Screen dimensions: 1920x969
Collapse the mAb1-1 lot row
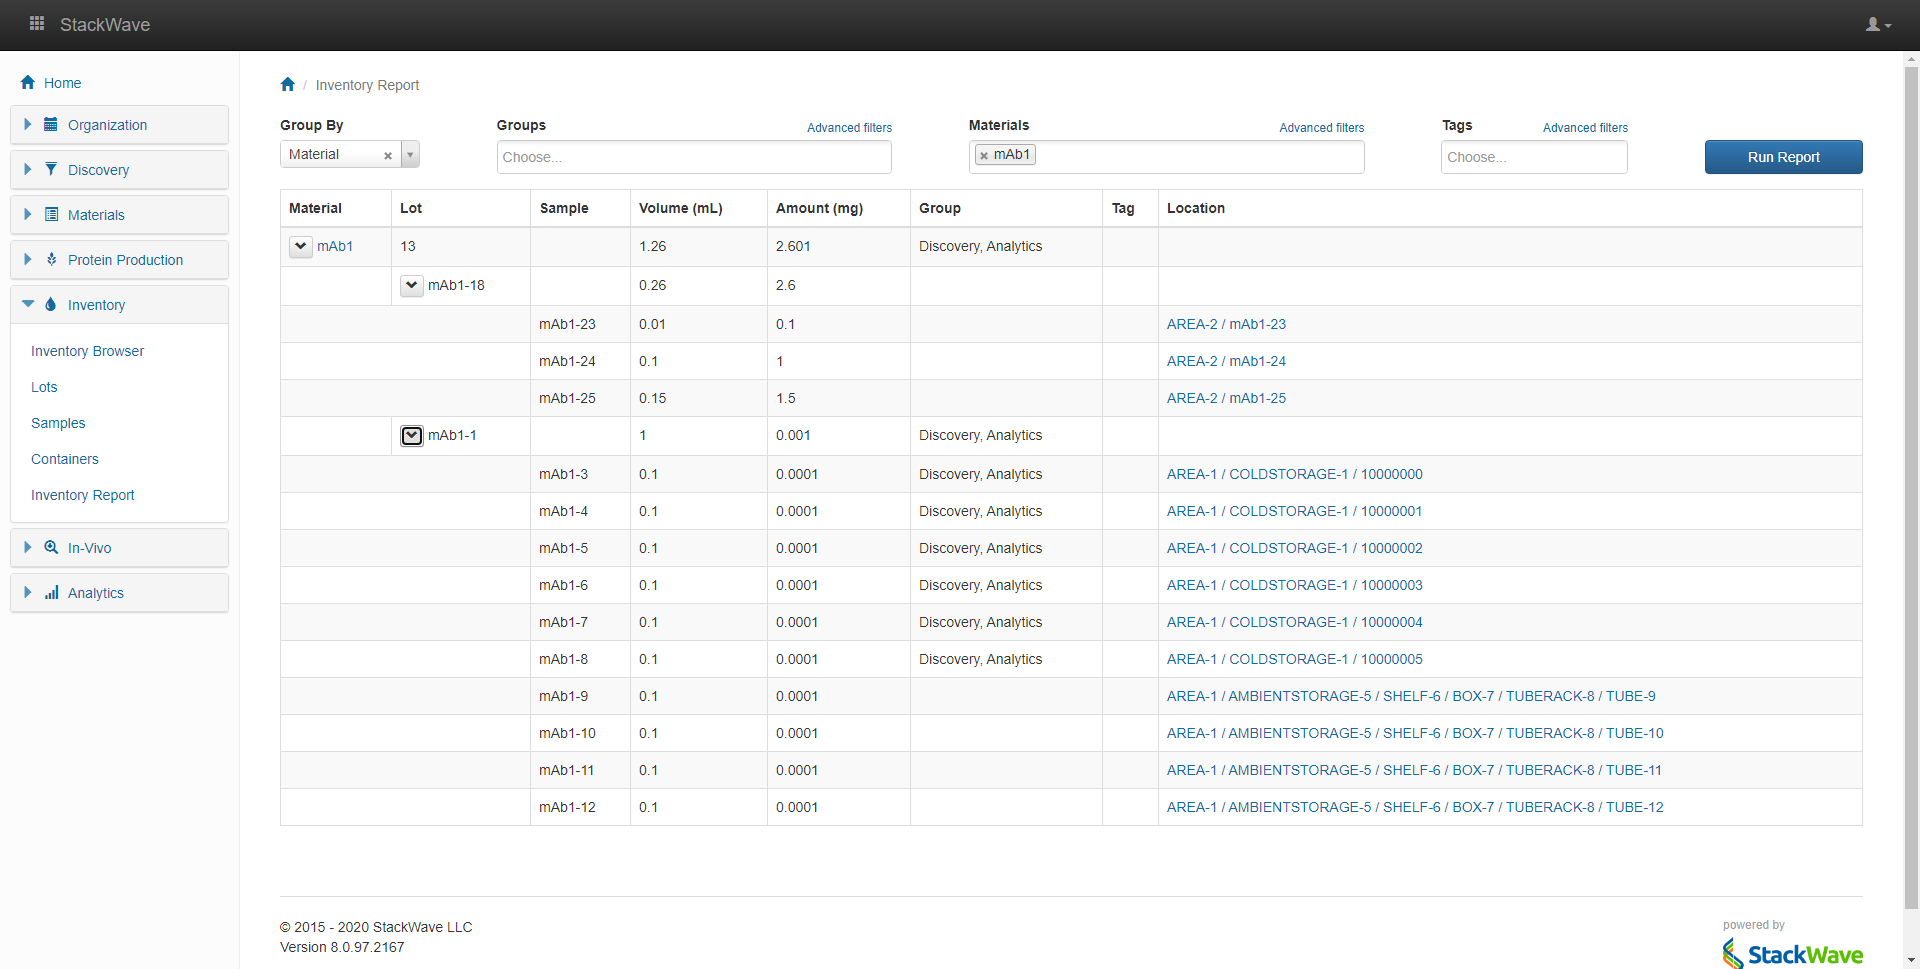coord(411,436)
